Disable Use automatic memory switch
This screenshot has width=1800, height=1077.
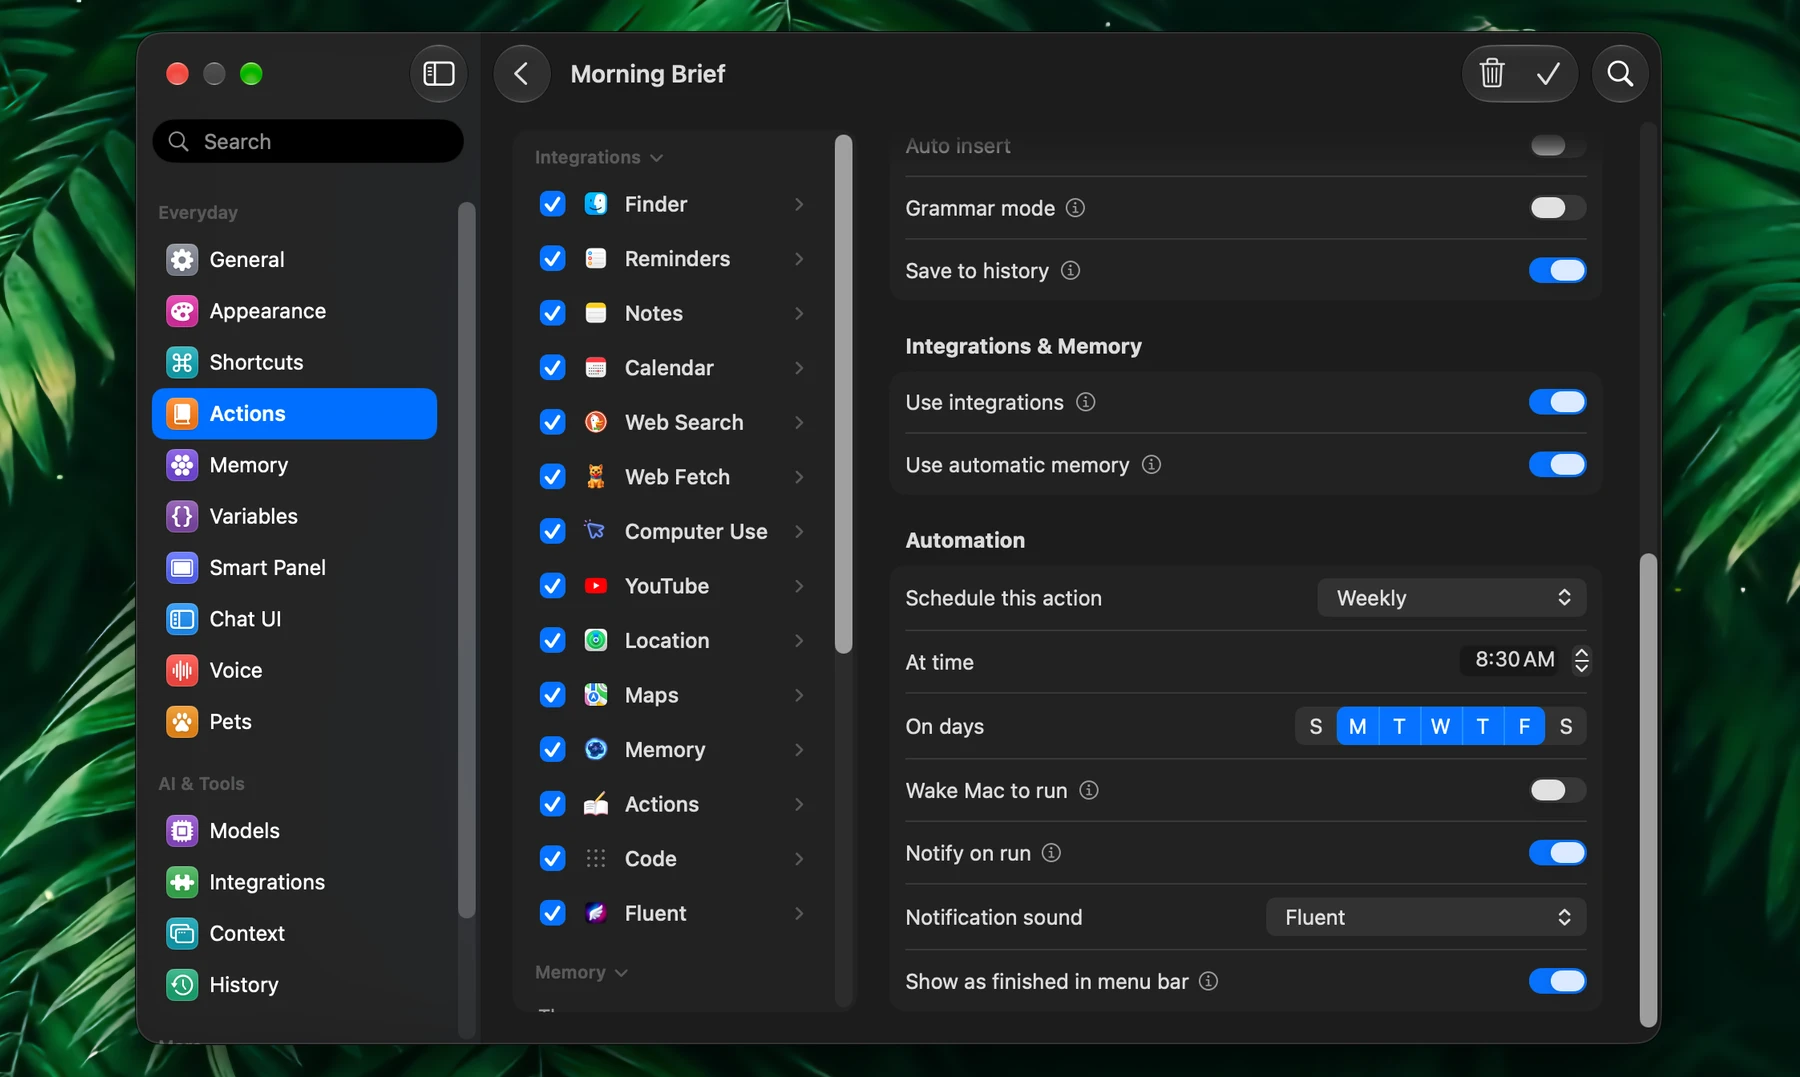[1557, 465]
